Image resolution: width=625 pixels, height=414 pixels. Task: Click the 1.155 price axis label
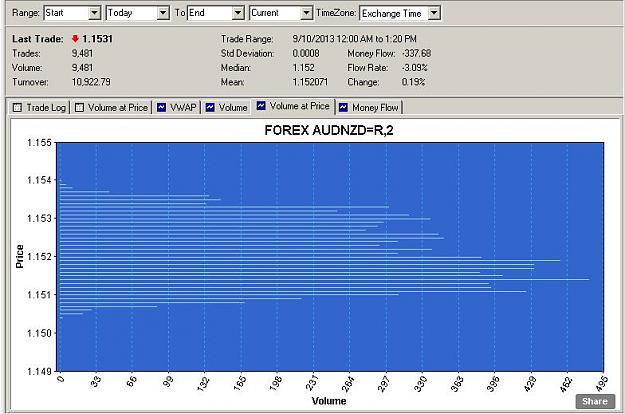click(x=39, y=143)
